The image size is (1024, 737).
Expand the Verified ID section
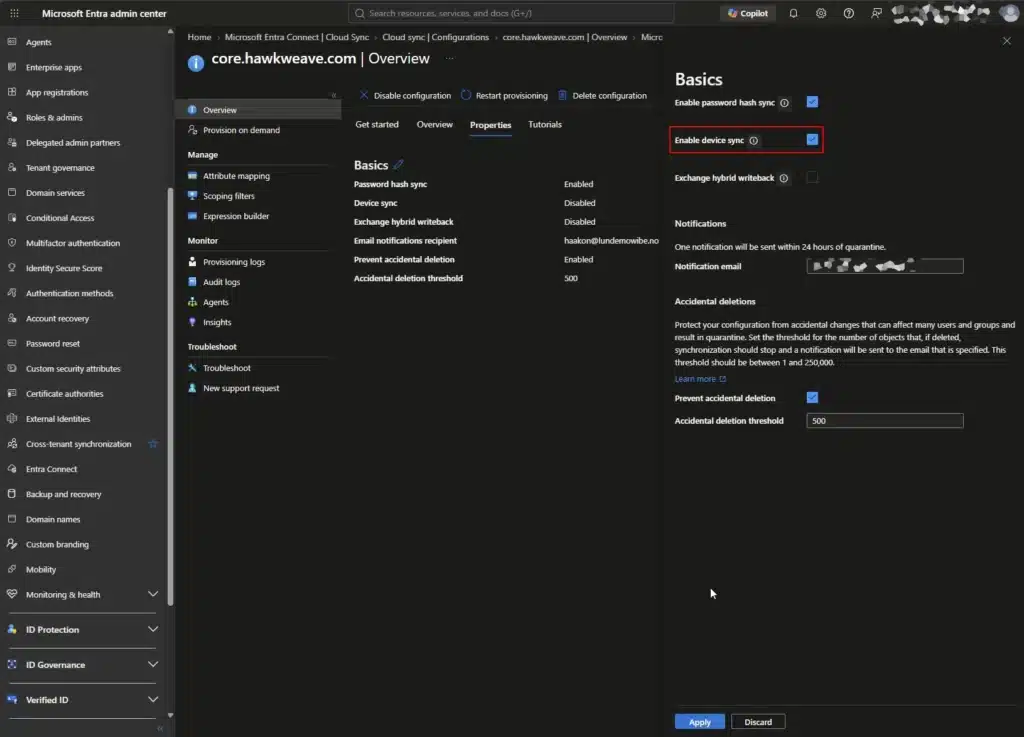tap(153, 699)
